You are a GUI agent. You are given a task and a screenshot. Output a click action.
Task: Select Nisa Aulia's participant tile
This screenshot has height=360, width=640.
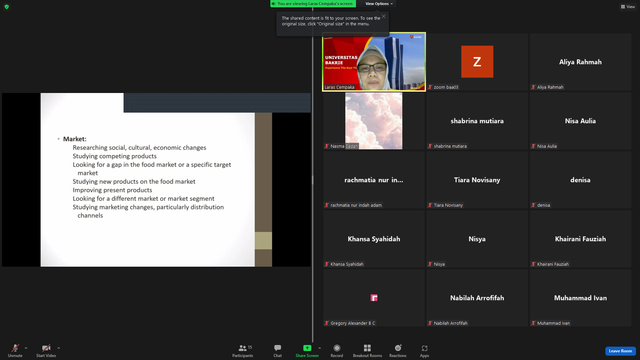[x=580, y=121]
